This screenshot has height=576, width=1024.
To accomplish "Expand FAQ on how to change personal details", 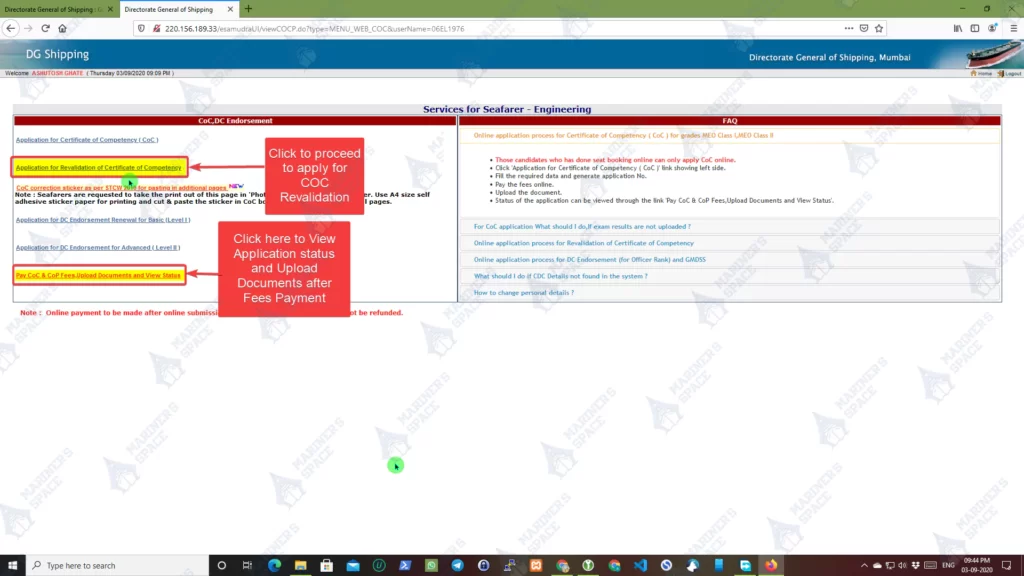I will pyautogui.click(x=524, y=293).
